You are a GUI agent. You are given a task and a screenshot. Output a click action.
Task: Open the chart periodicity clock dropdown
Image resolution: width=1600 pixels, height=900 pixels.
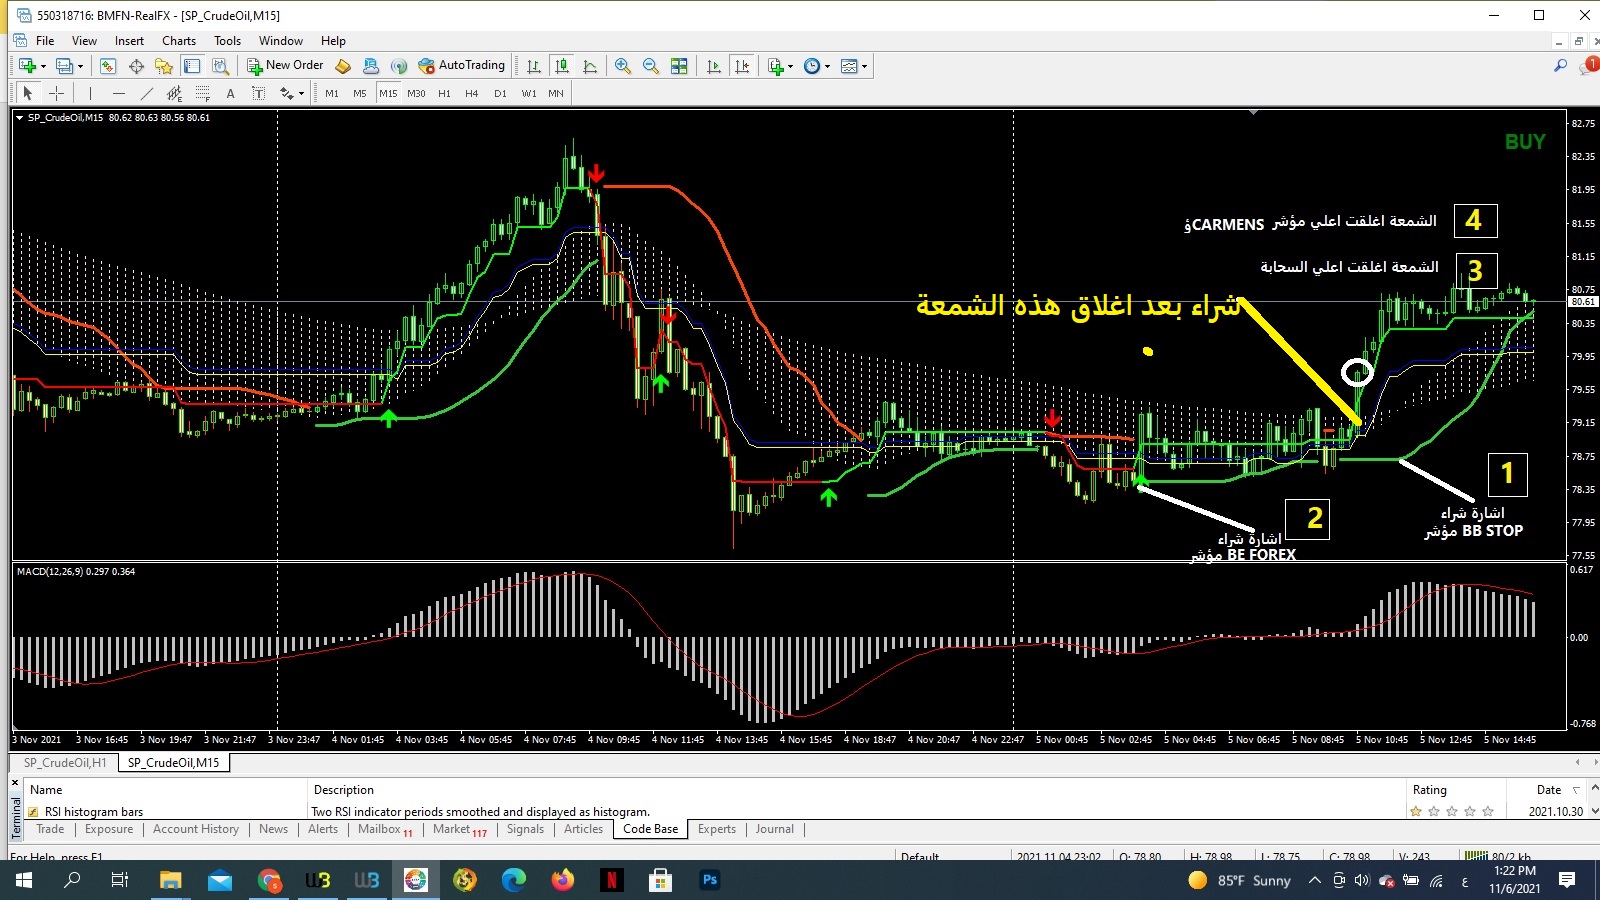pyautogui.click(x=826, y=67)
